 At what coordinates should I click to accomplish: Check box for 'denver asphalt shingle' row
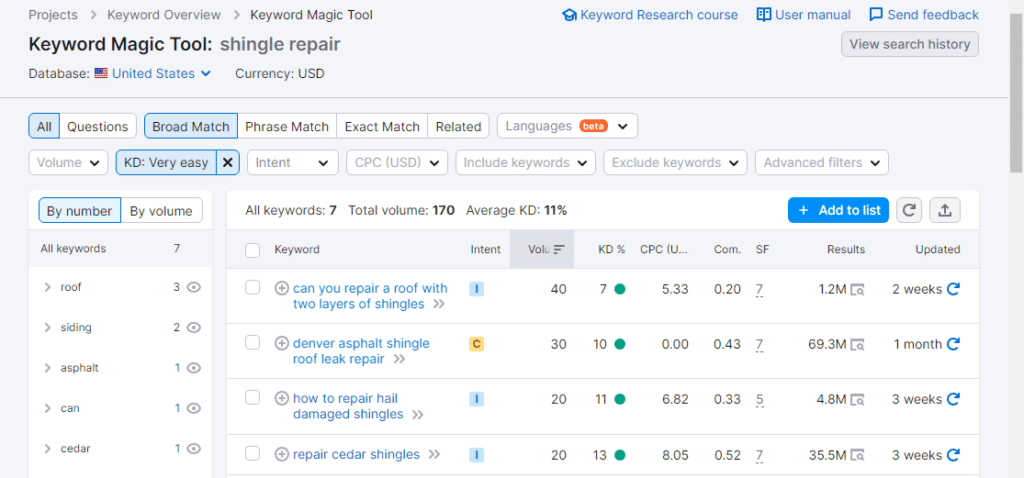click(253, 342)
